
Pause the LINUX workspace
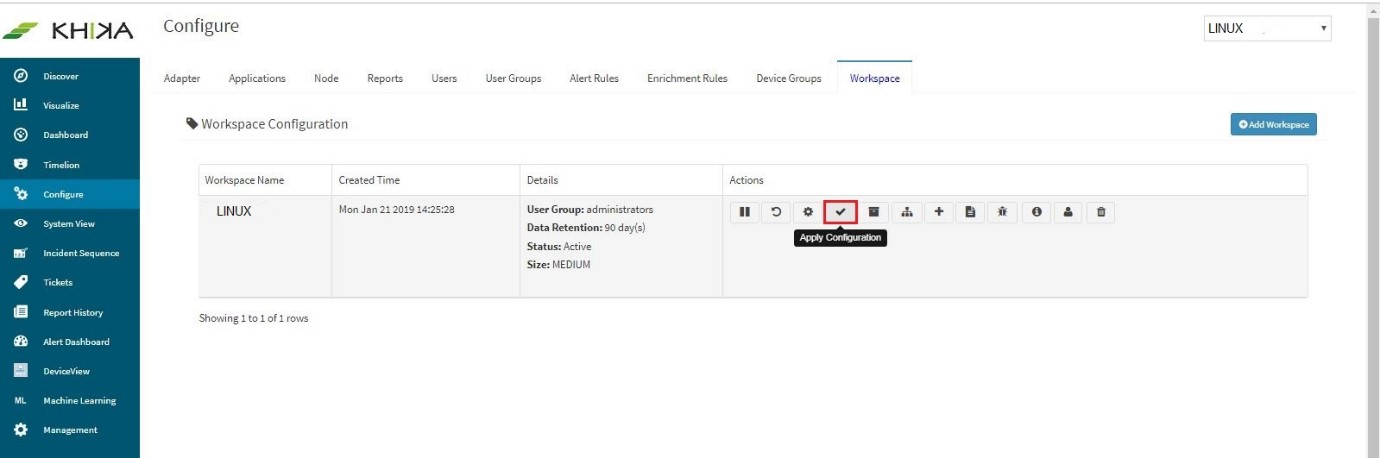[744, 212]
